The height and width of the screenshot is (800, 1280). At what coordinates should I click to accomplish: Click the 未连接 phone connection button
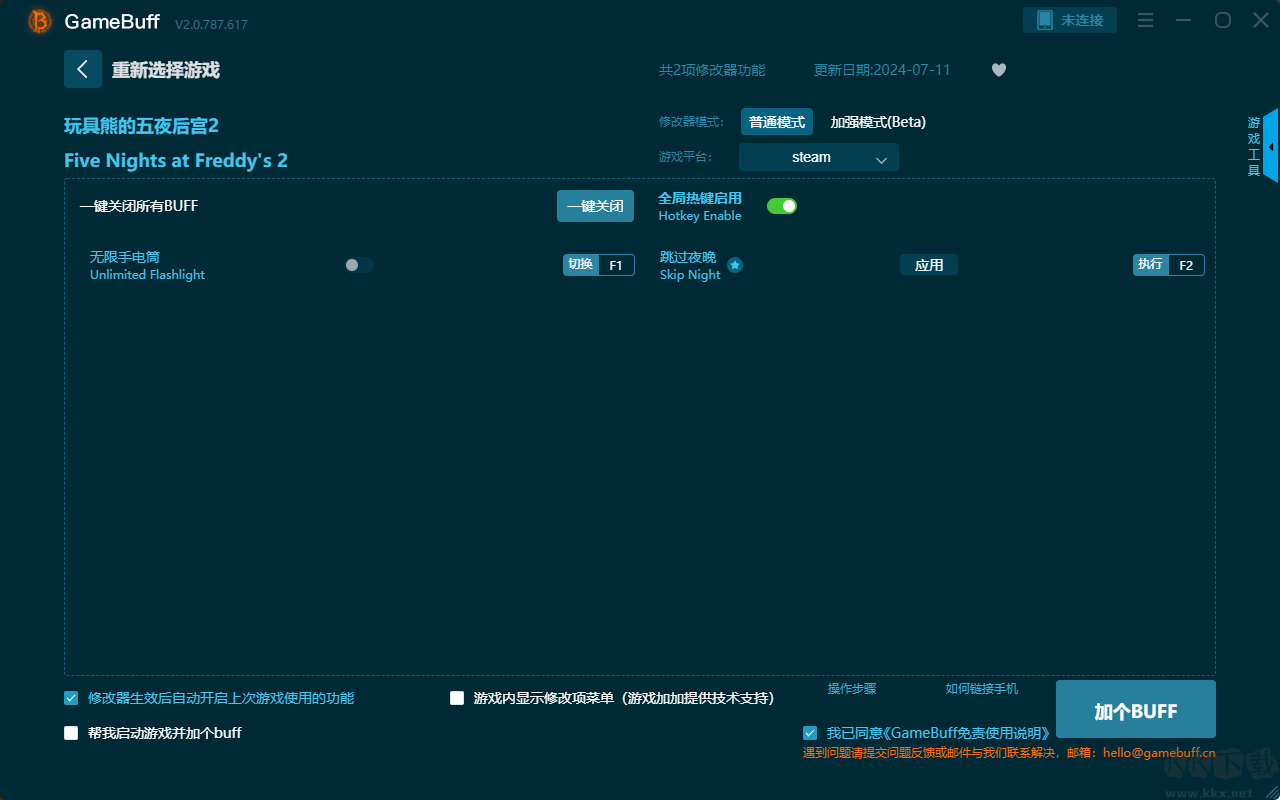tap(1070, 20)
